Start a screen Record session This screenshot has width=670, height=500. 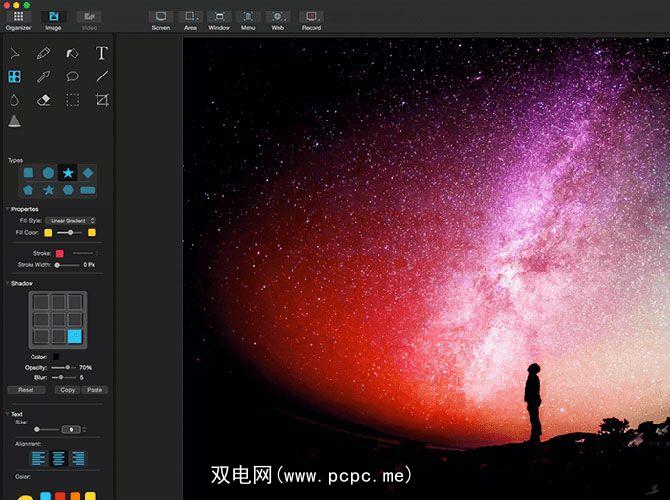[x=311, y=21]
